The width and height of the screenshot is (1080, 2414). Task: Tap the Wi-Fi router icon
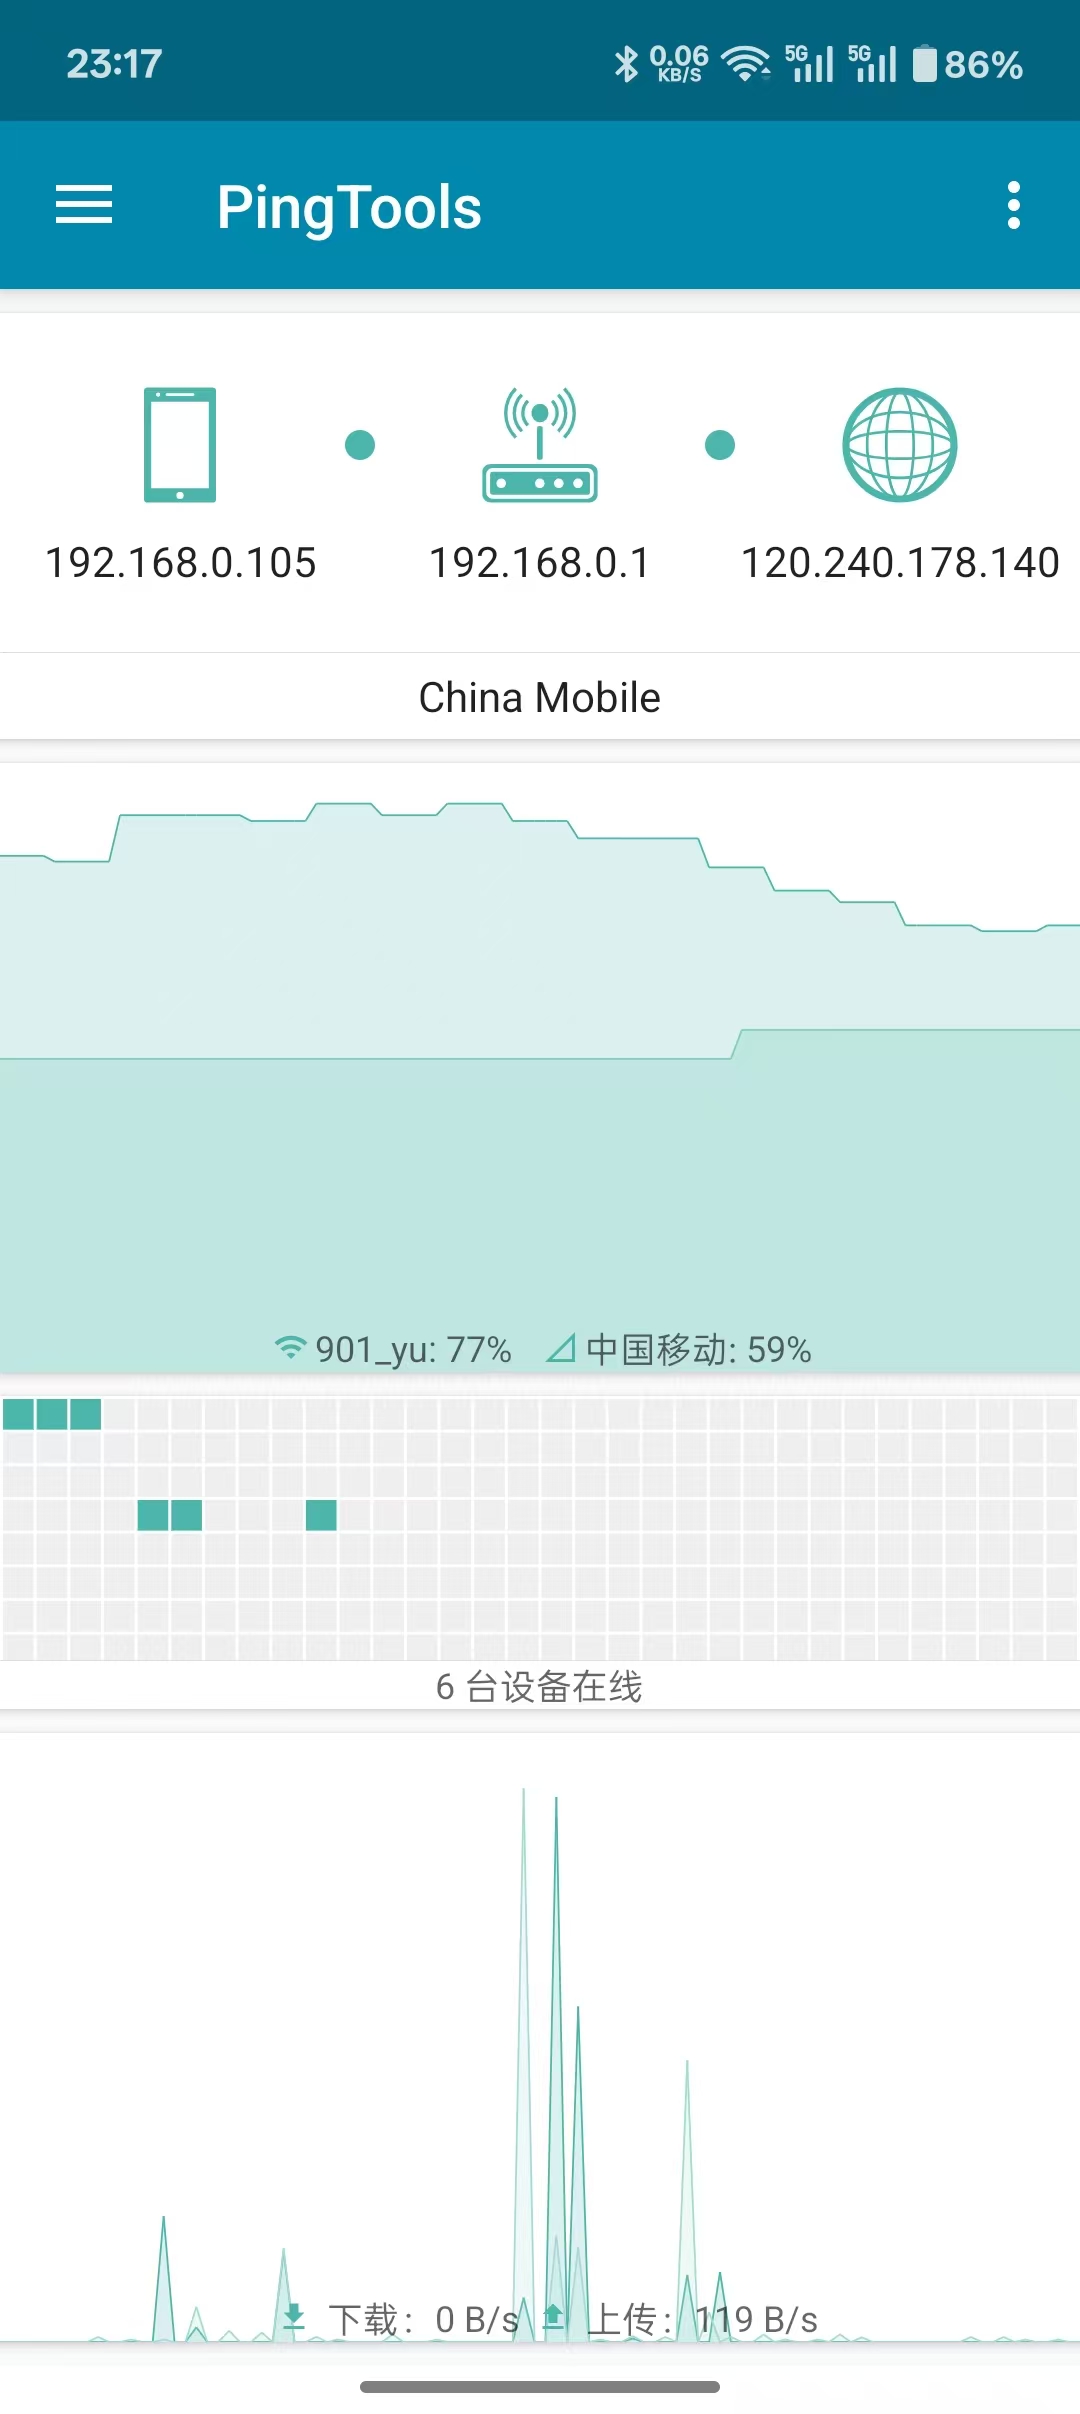pyautogui.click(x=540, y=444)
